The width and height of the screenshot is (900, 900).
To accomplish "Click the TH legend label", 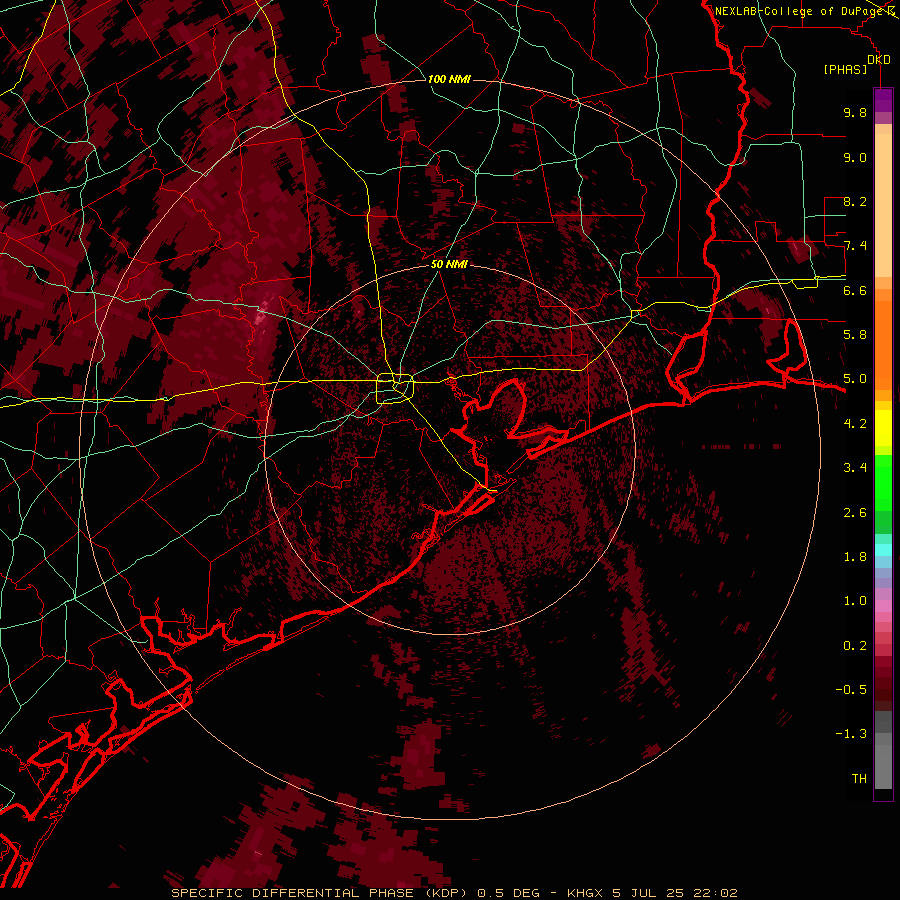I will [x=859, y=779].
